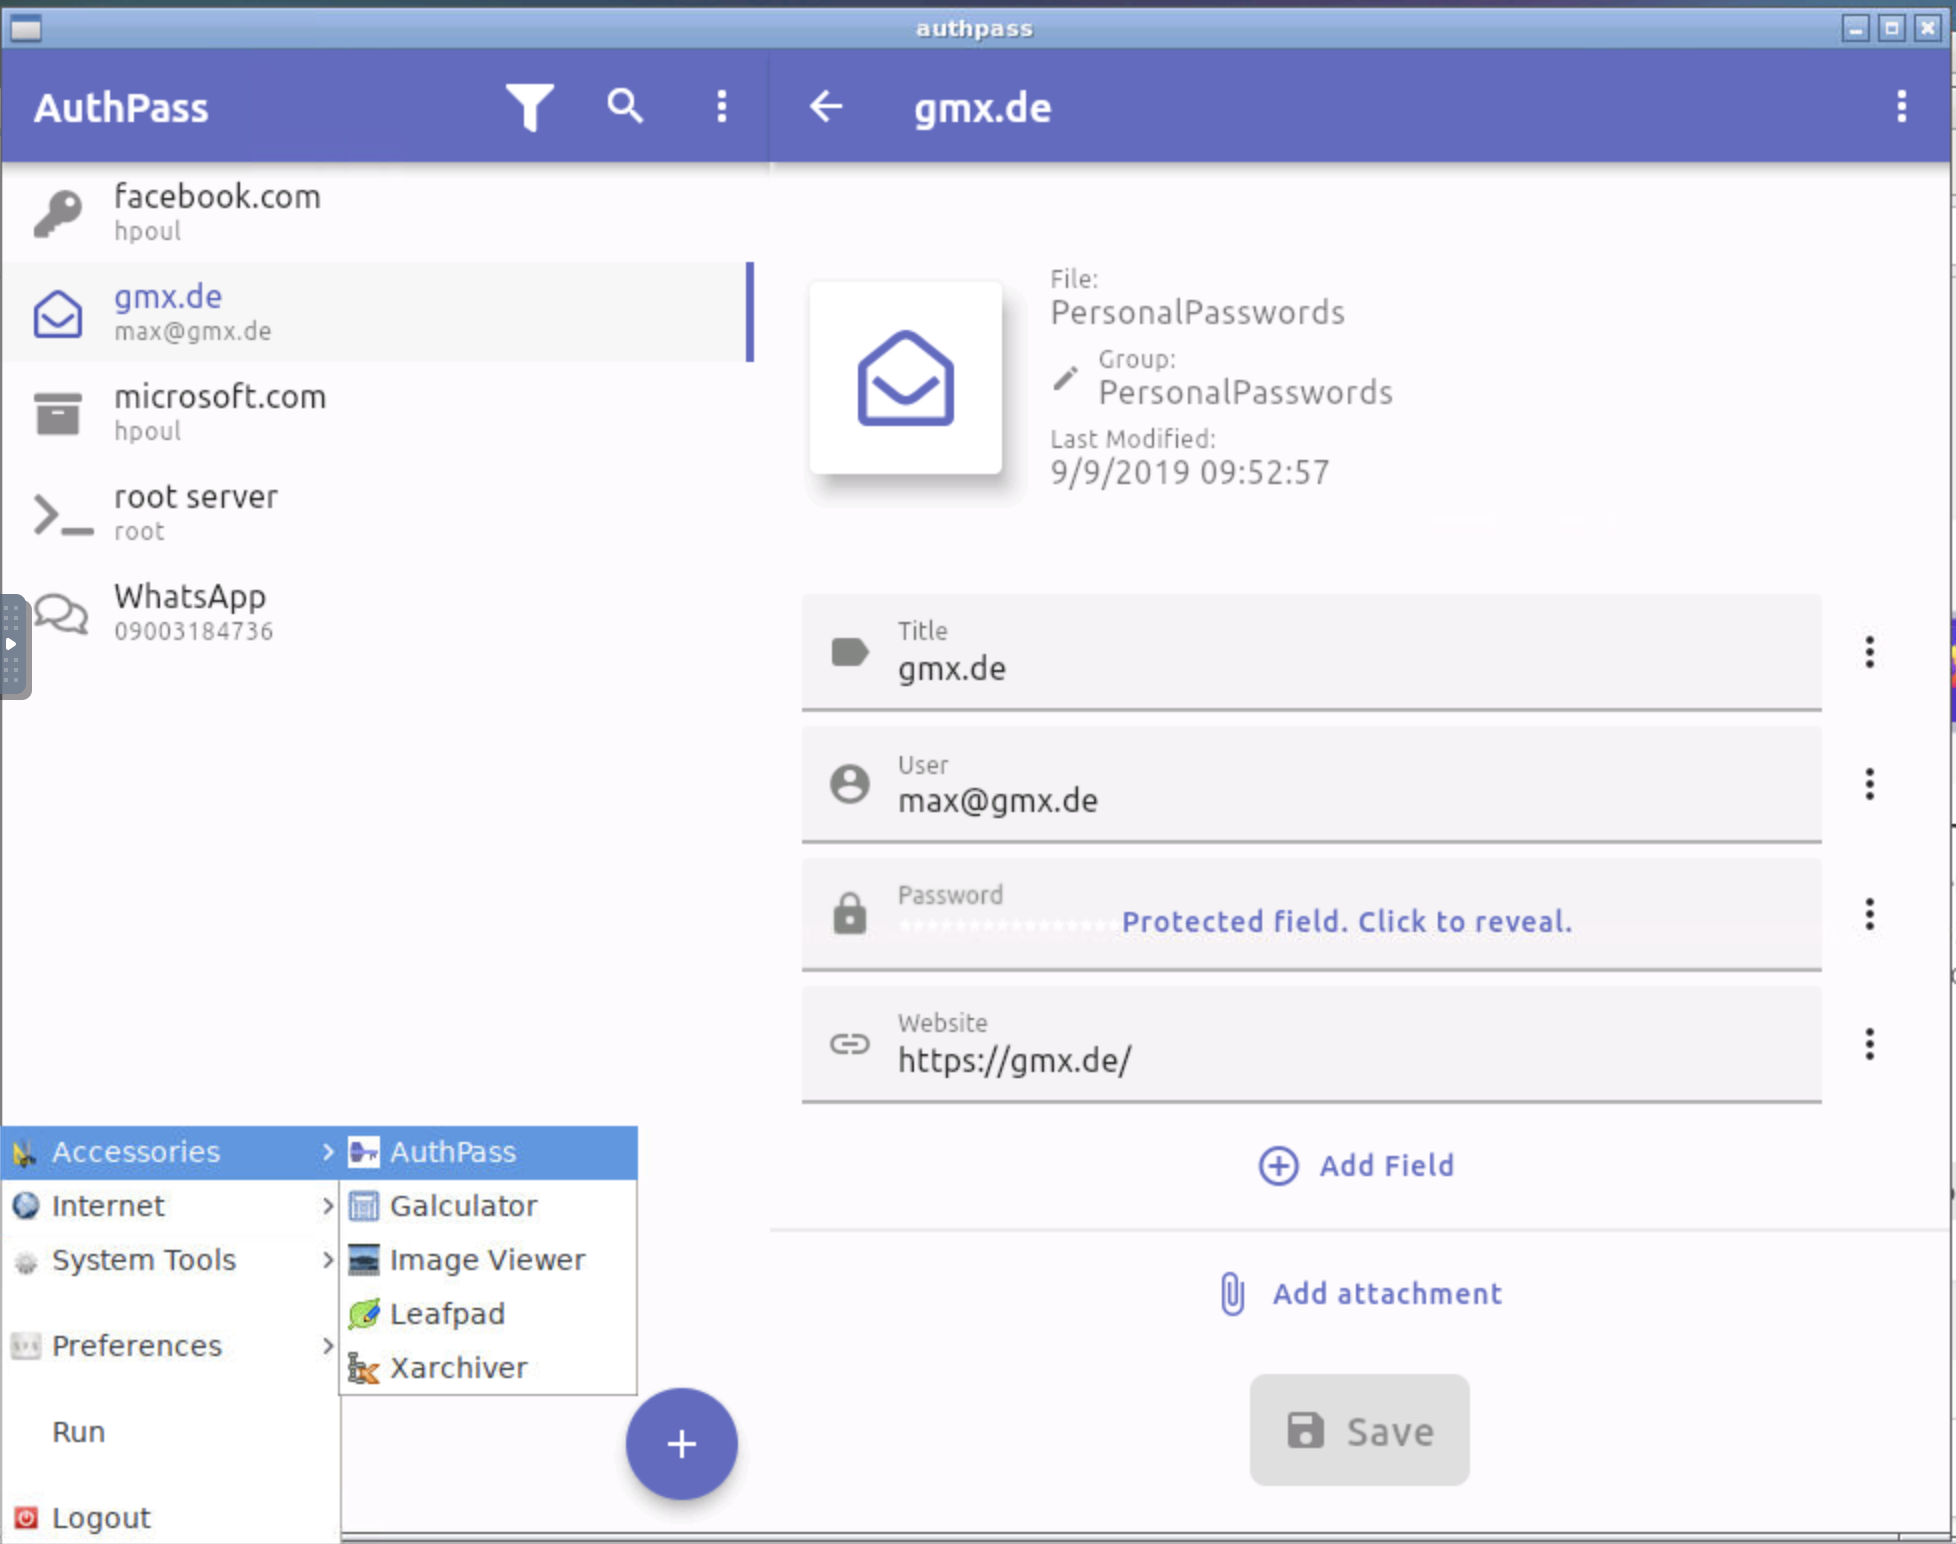Screen dimensions: 1956x1544
Task: Click three-dot menu next to Website field
Action: 1872,1044
